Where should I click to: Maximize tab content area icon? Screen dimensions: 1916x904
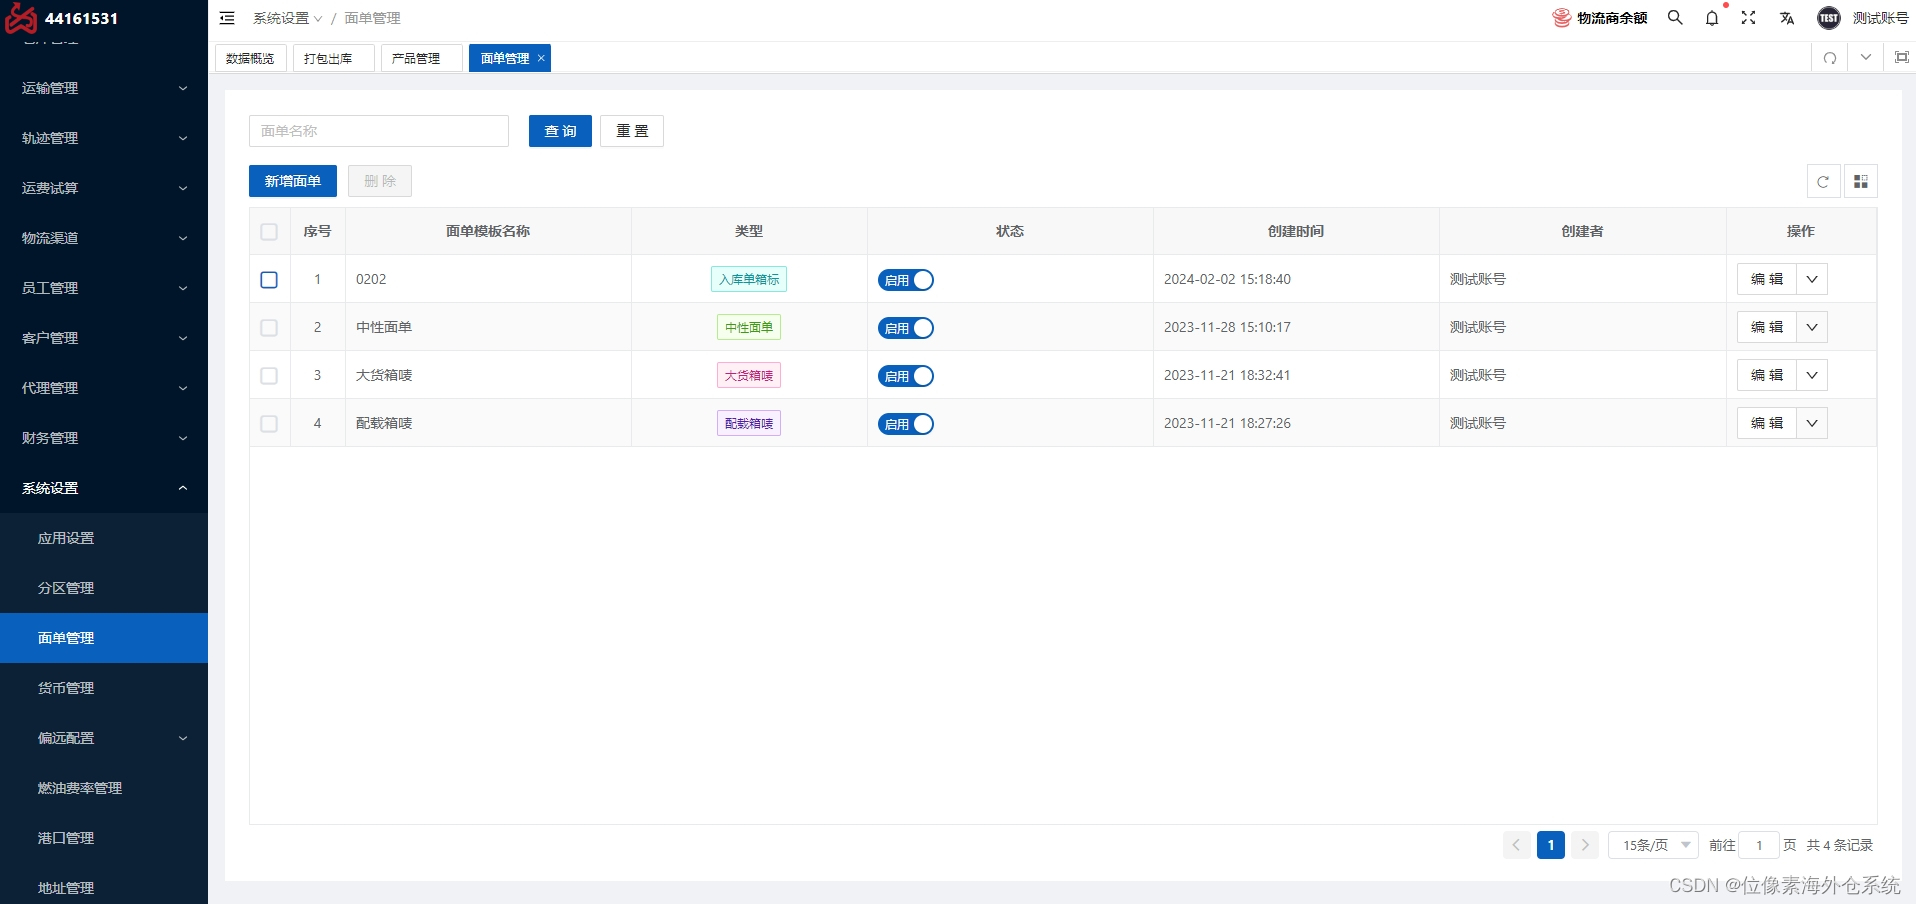[x=1902, y=58]
